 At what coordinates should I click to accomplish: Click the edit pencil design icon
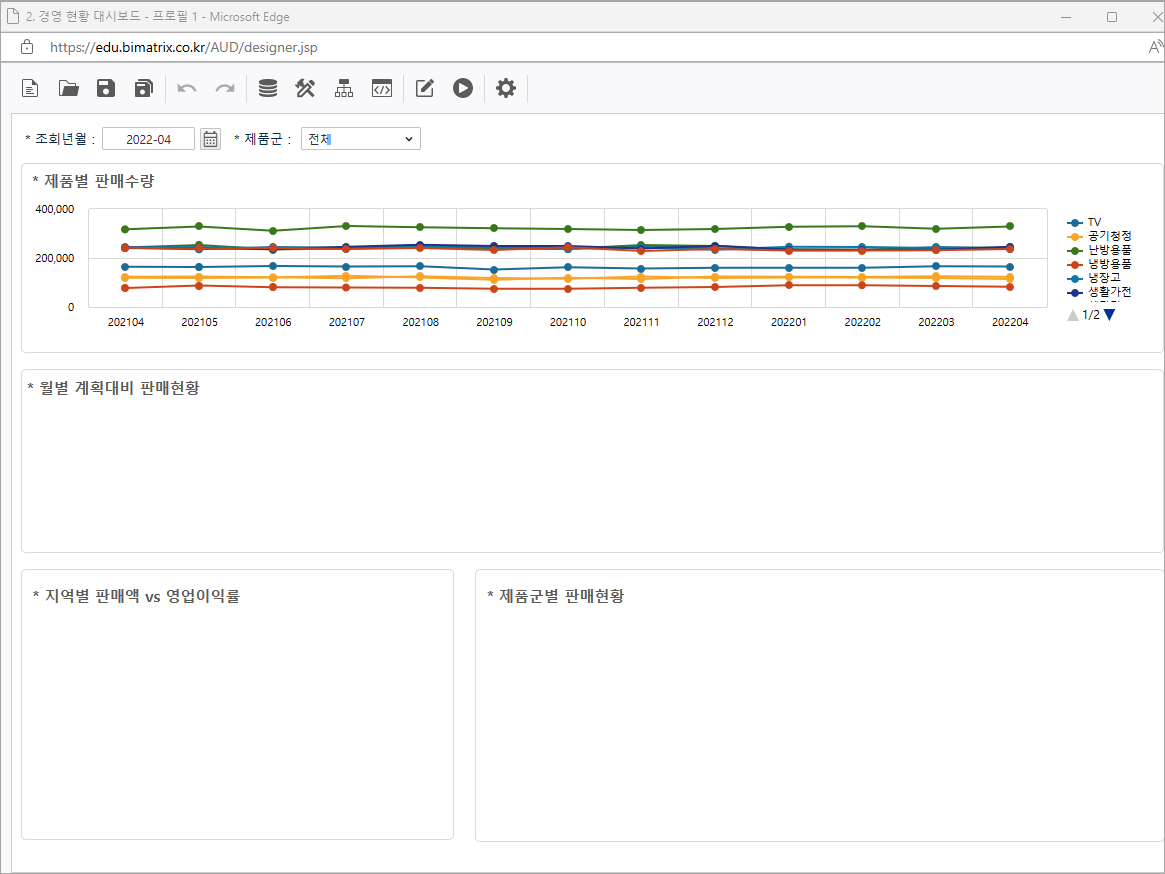point(425,88)
